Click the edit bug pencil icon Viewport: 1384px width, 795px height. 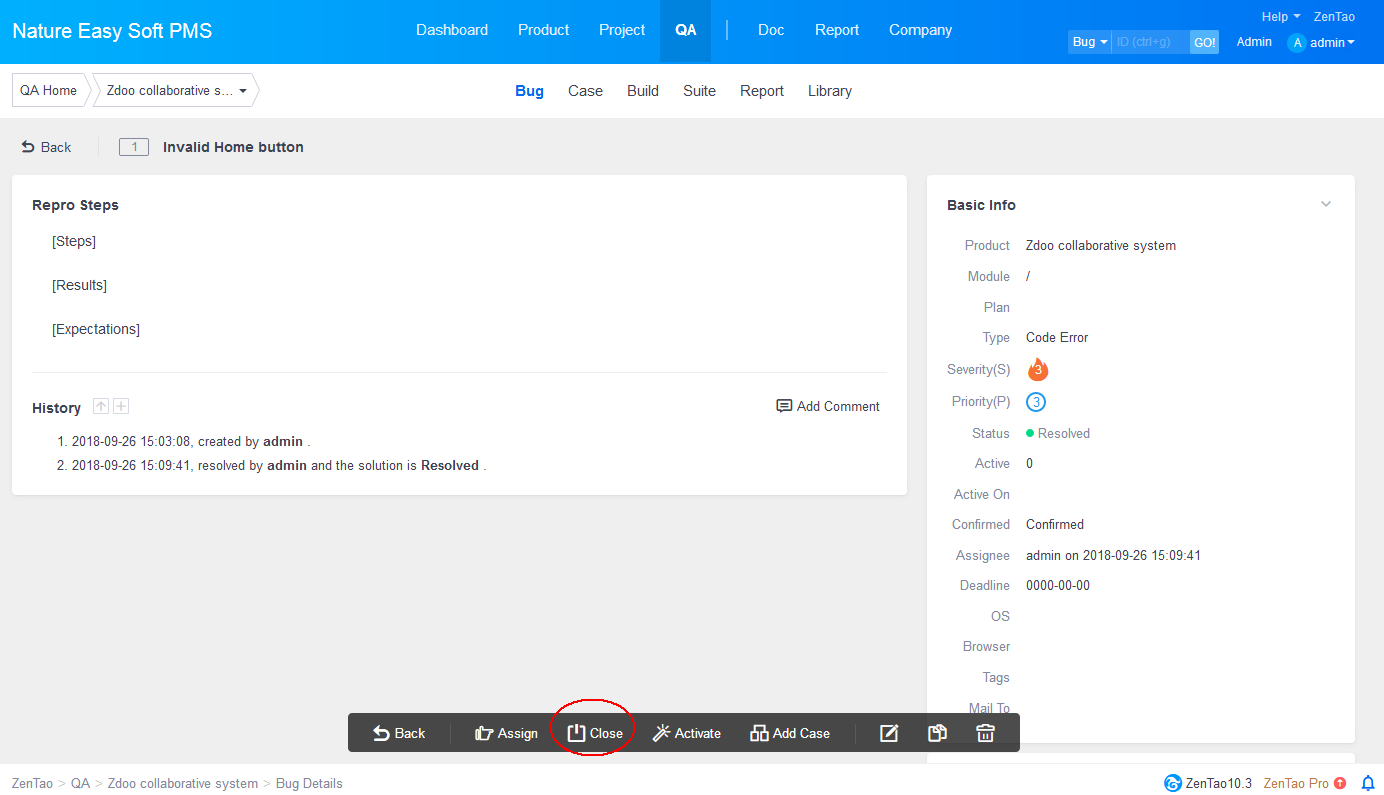888,733
